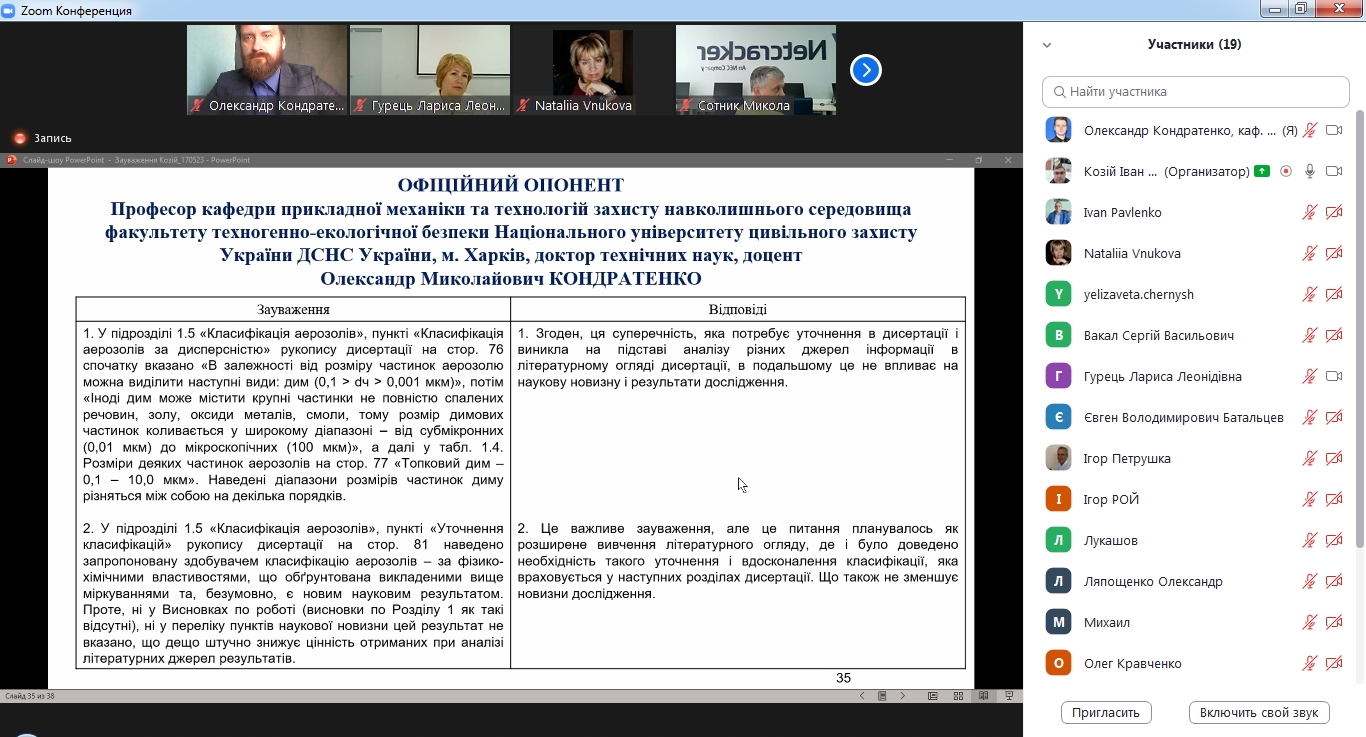
Task: Go to next slide using the right arrow
Action: point(902,696)
